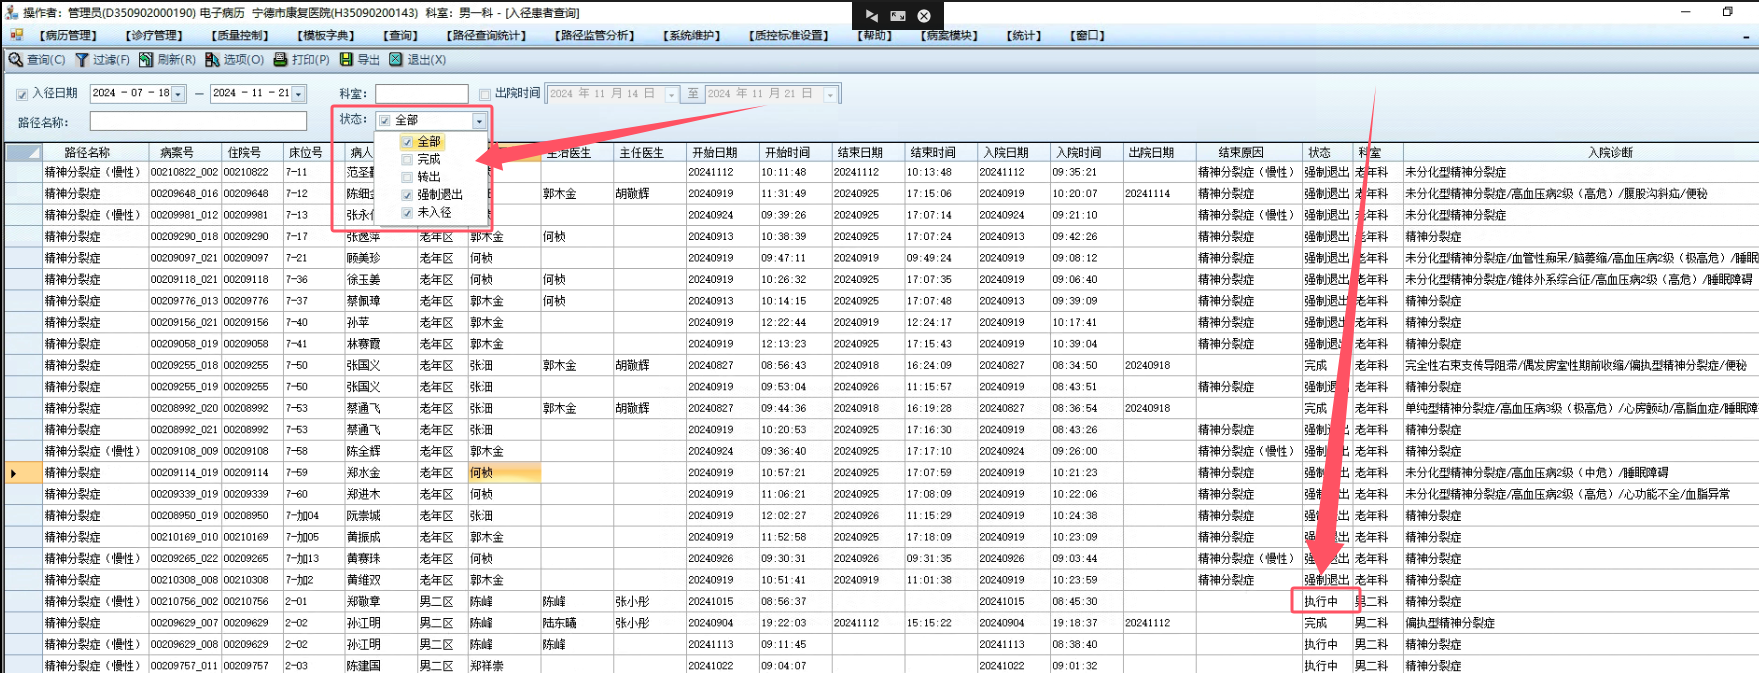Open the 系统维护 menu
This screenshot has width=1759, height=673.
[x=692, y=36]
